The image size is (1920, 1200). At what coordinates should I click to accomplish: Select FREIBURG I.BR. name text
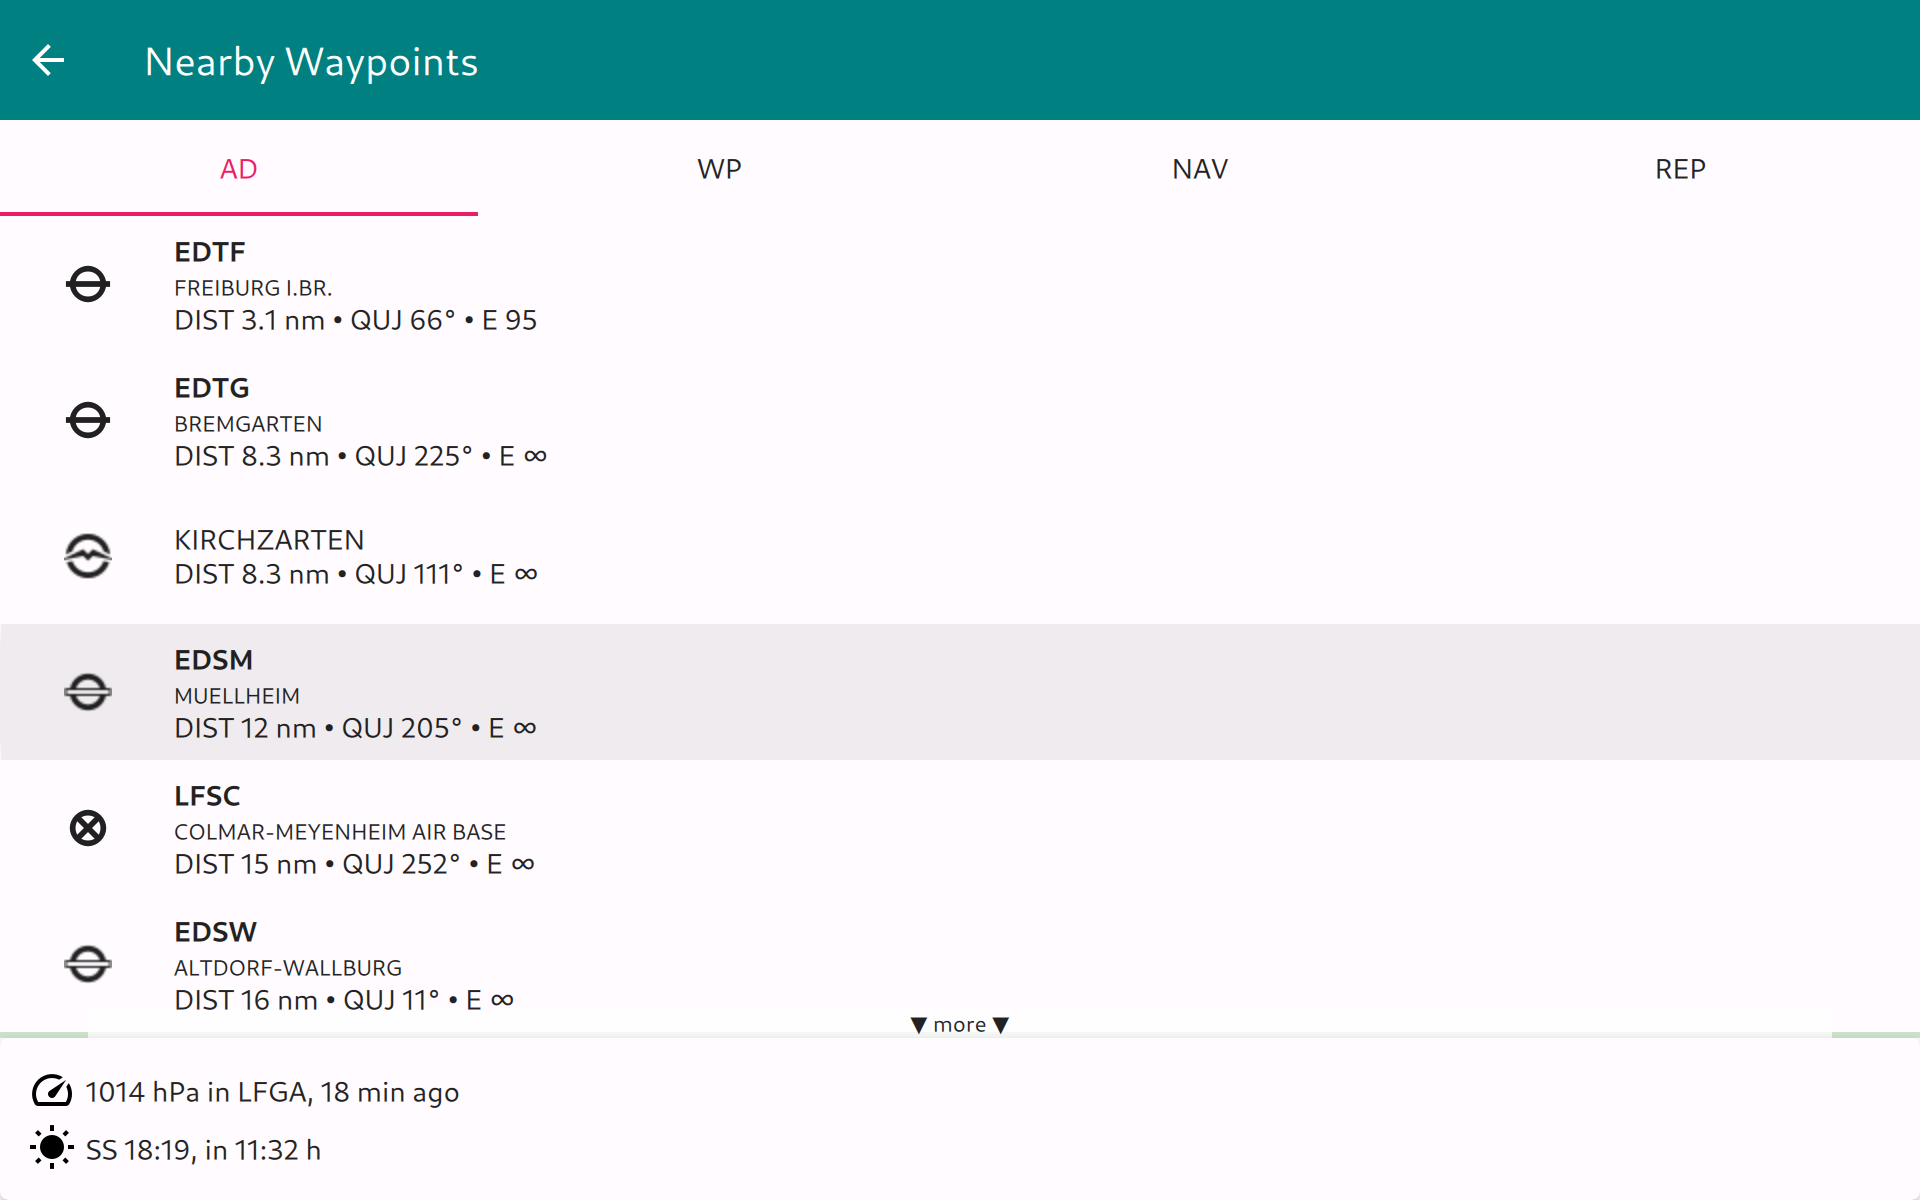pyautogui.click(x=253, y=288)
